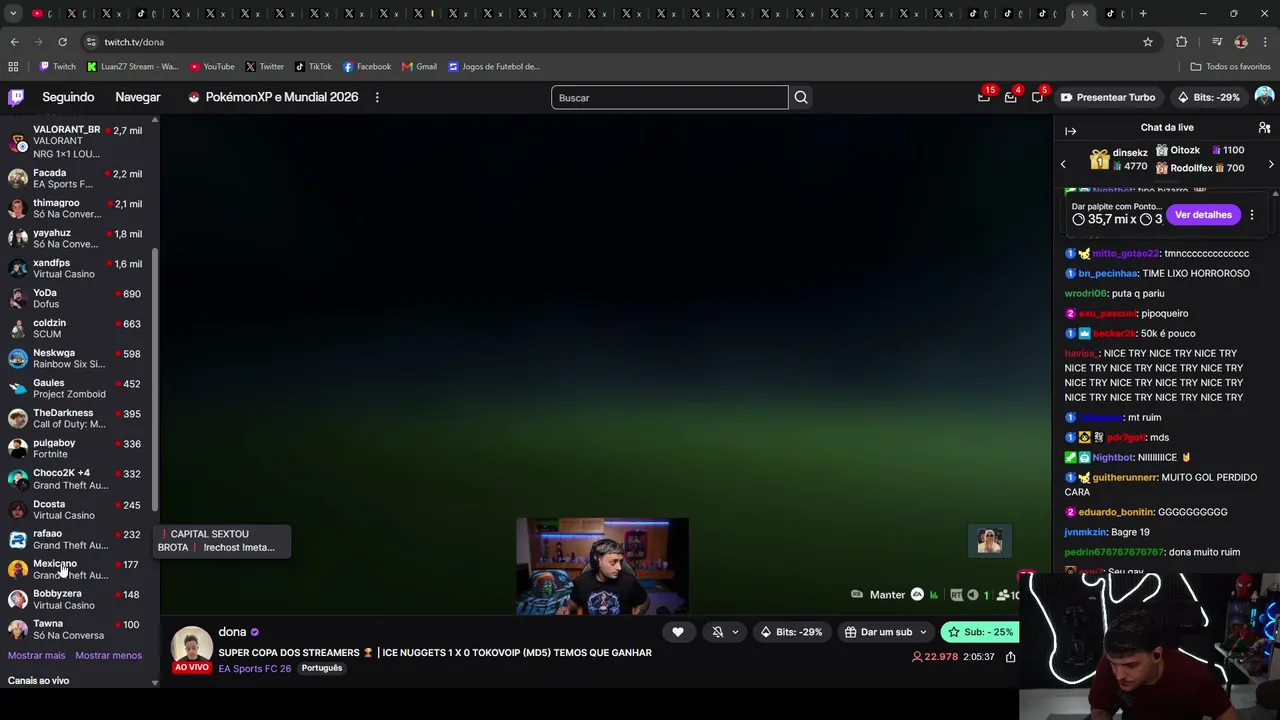Open VALORANT_BR channel in sidebar
Screen dimensions: 1280x720
point(77,141)
